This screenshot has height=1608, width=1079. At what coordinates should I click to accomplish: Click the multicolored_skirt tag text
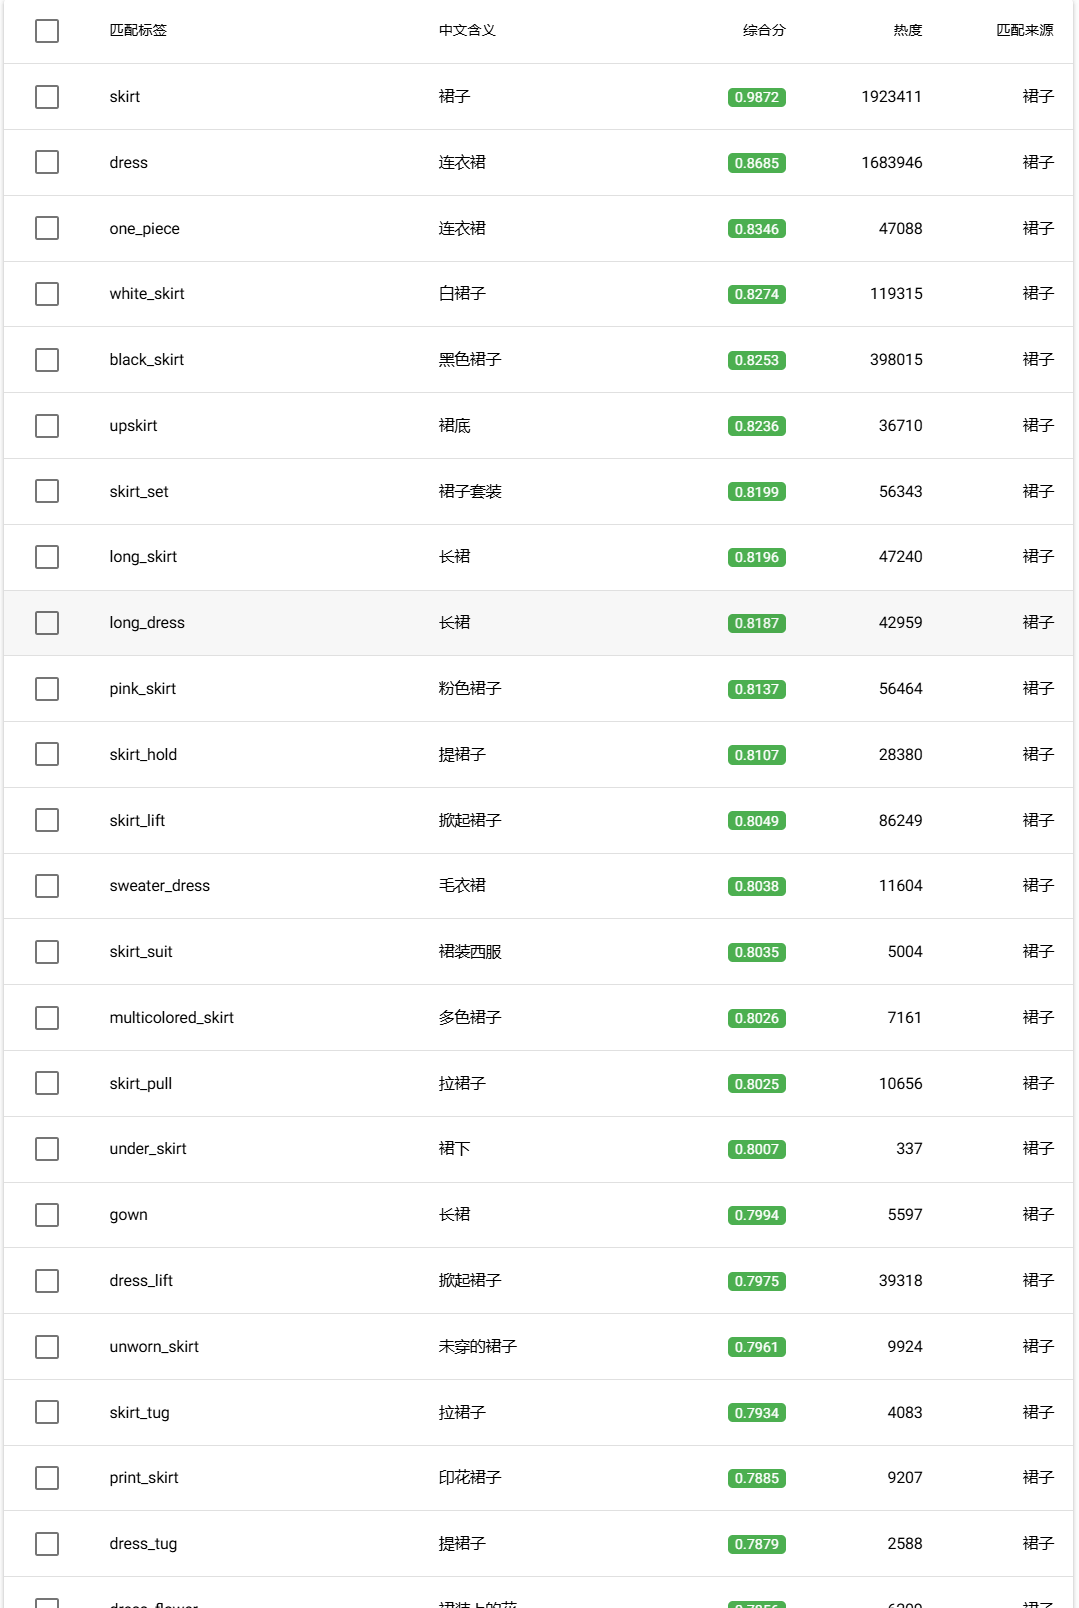(172, 1018)
